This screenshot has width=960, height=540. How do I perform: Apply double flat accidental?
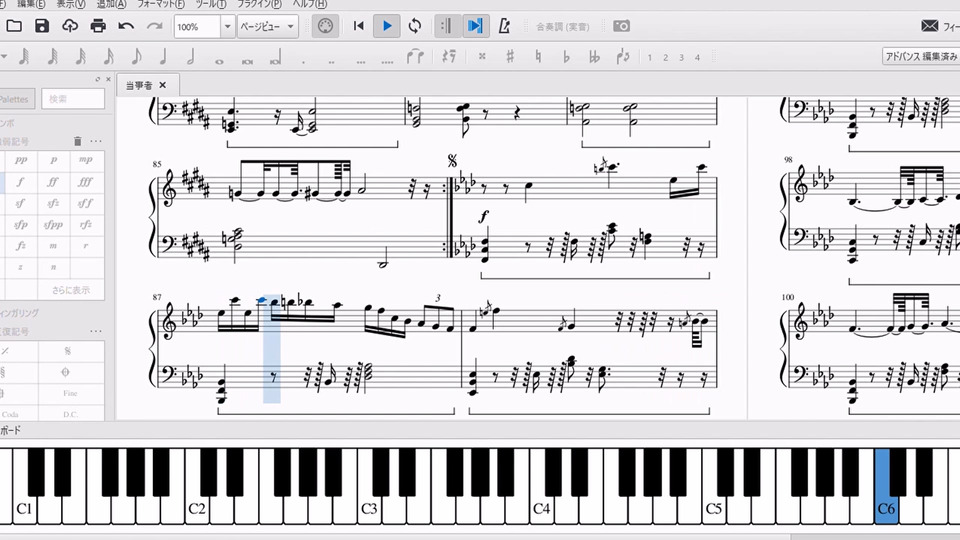point(594,56)
